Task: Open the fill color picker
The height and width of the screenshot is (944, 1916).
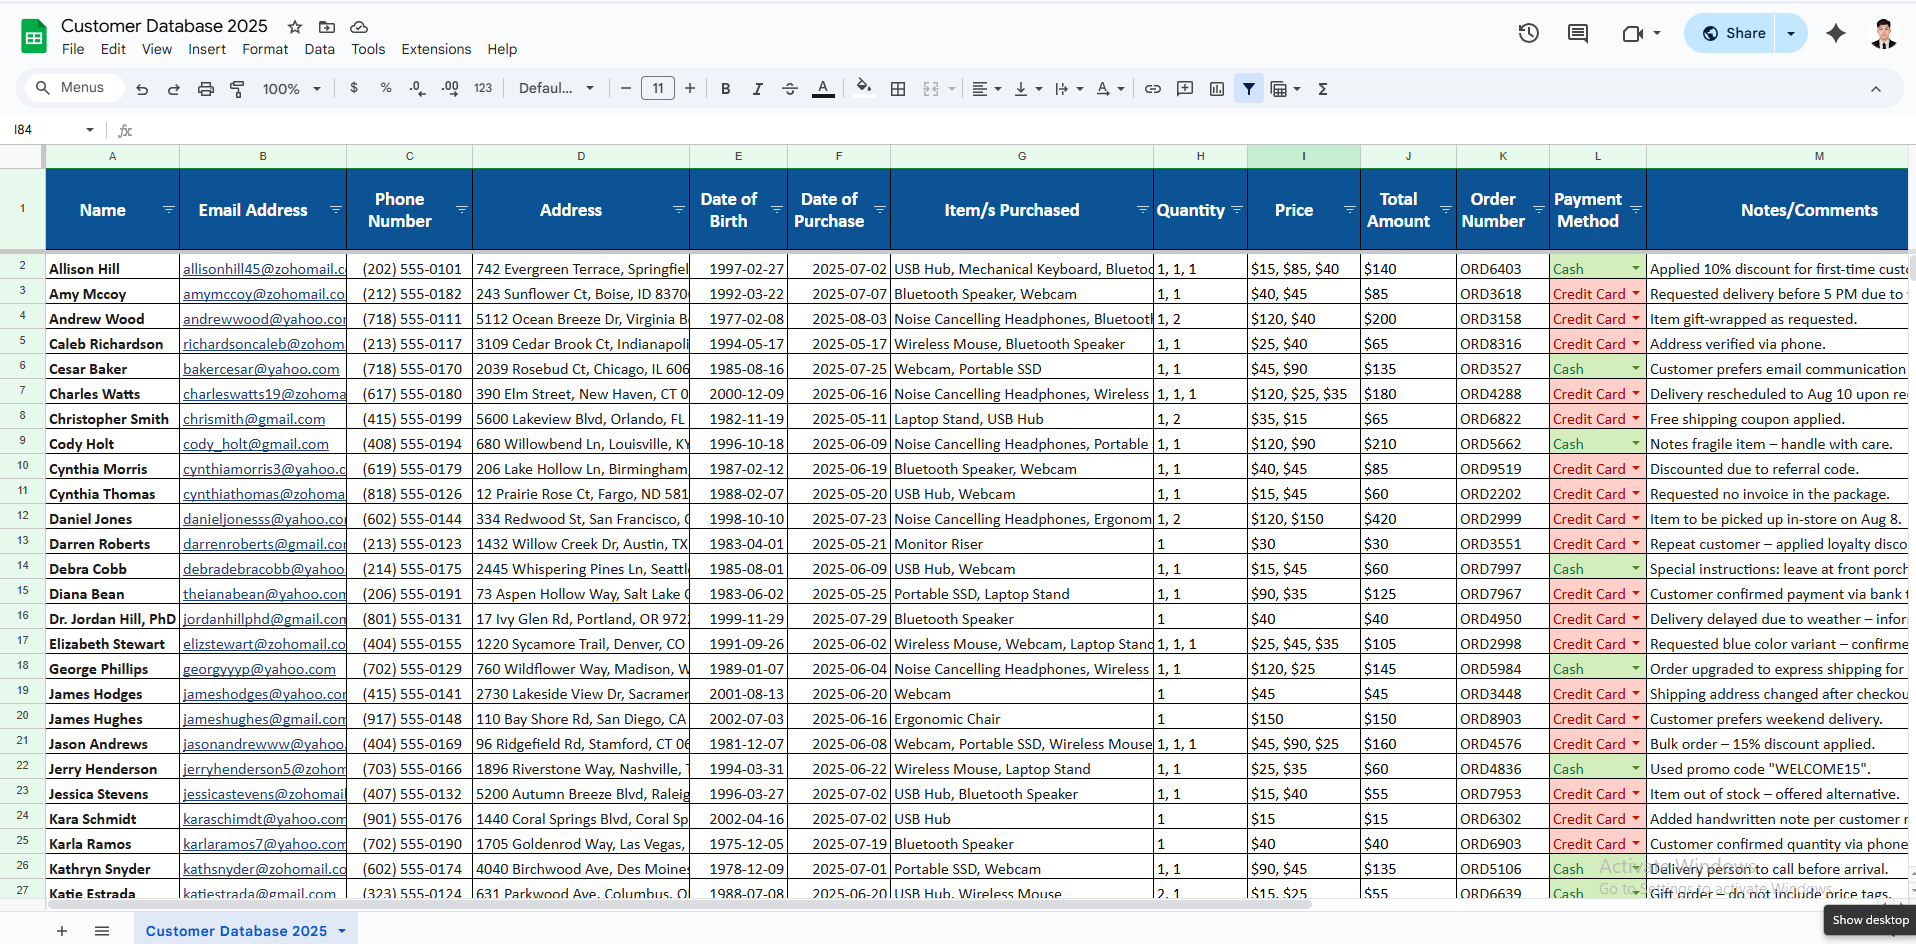Action: click(x=864, y=88)
